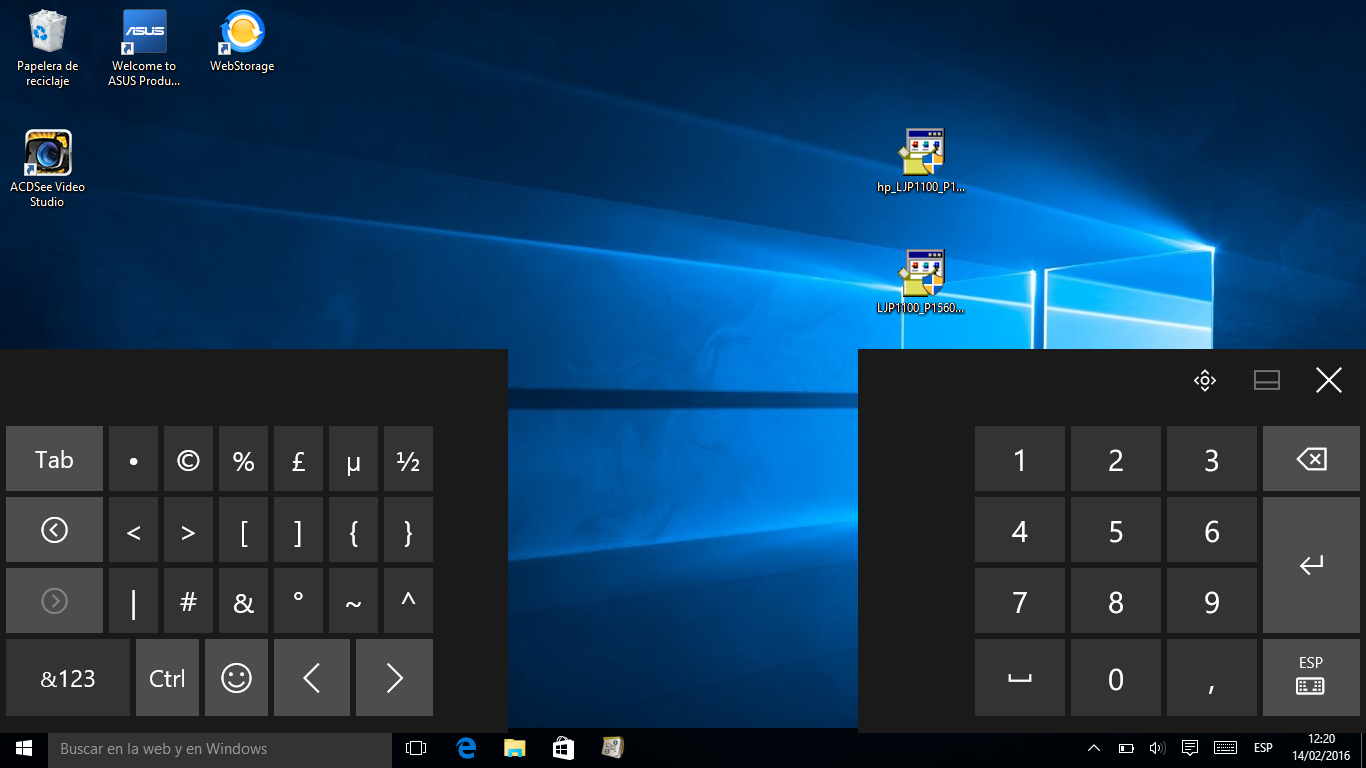Open WebStorage desktop shortcut
This screenshot has height=768, width=1366.
pyautogui.click(x=241, y=42)
